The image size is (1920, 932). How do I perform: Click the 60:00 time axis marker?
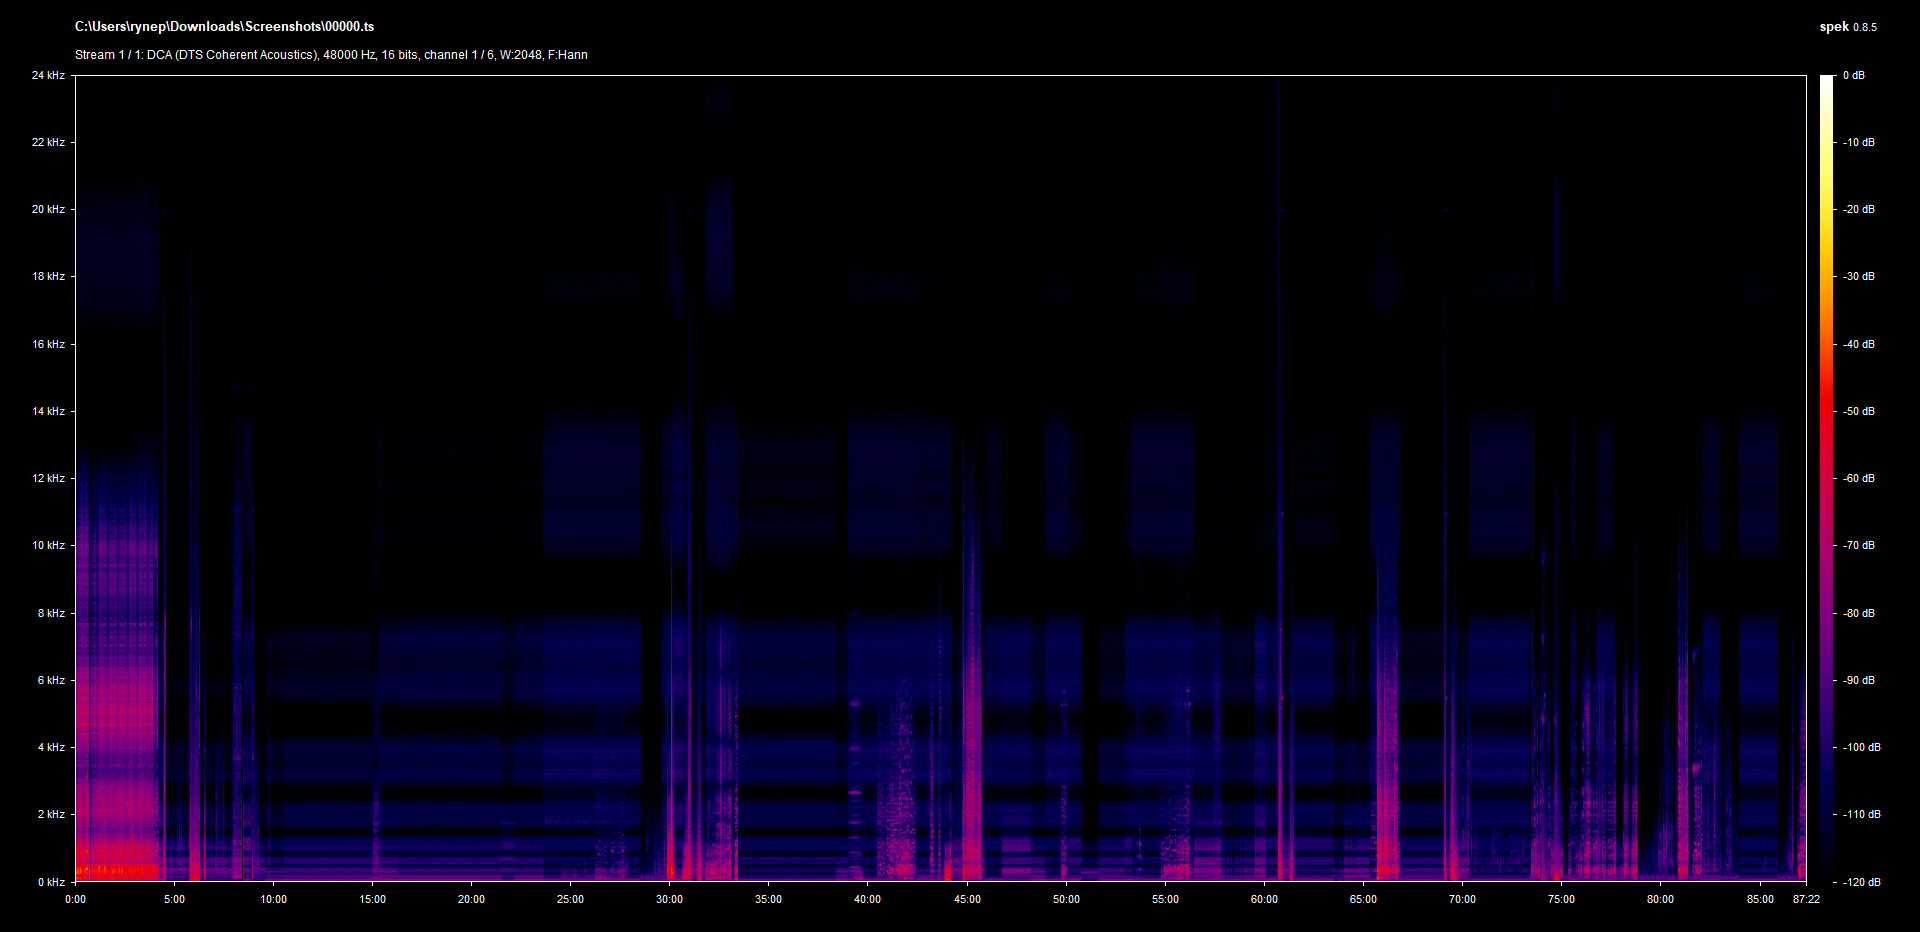coord(1264,899)
